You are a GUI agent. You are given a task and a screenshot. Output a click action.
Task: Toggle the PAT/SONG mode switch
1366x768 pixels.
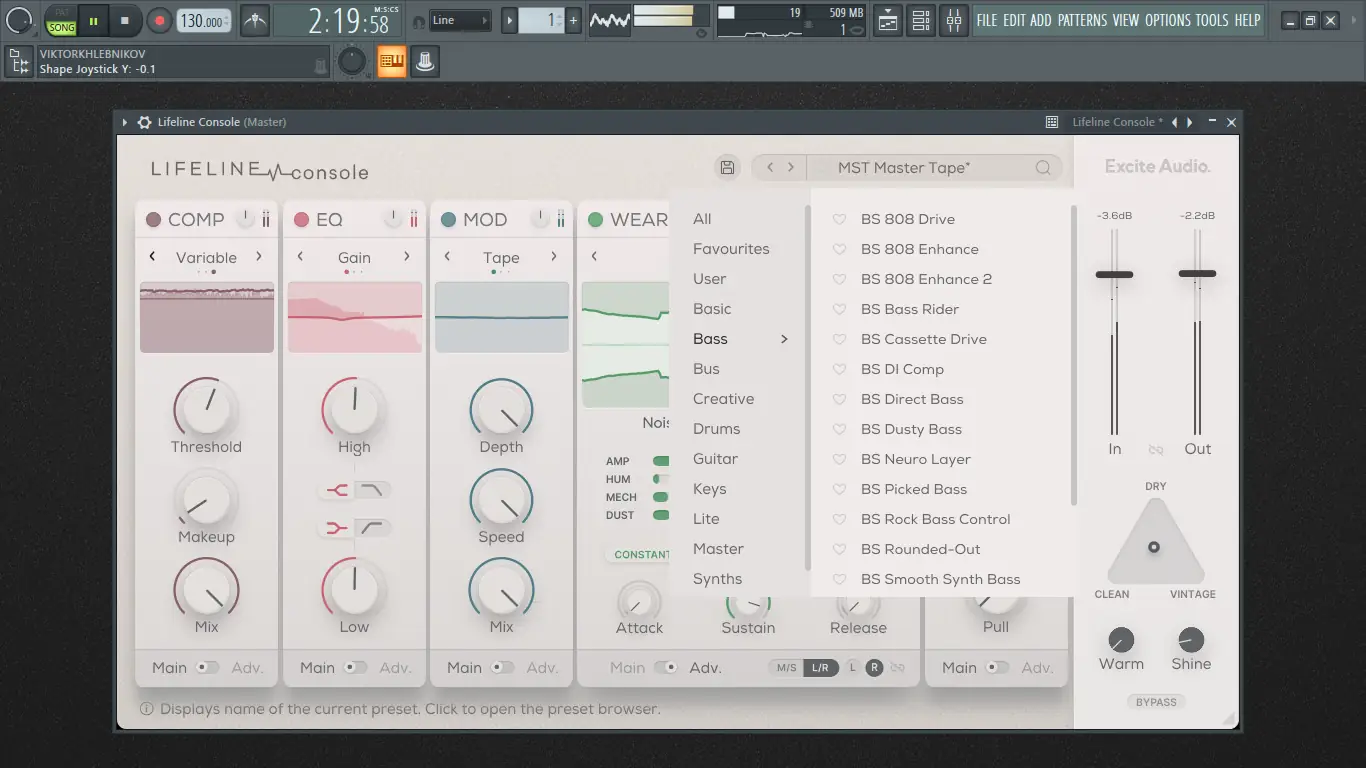(x=61, y=20)
